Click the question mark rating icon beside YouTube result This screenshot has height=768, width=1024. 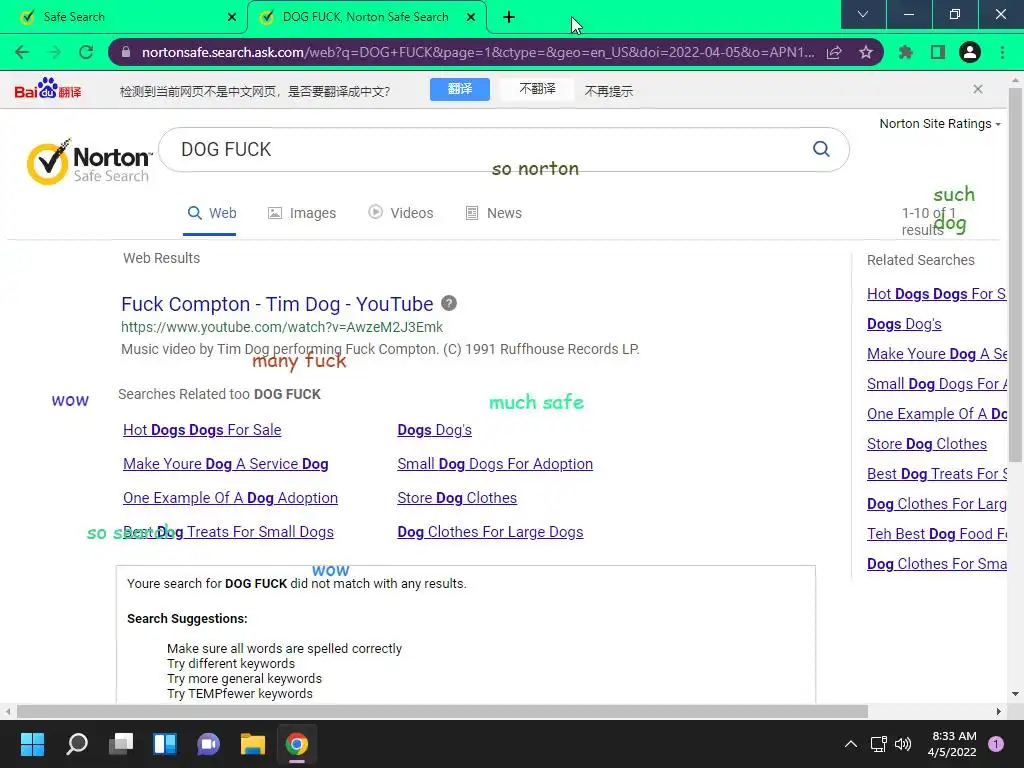[x=449, y=303]
